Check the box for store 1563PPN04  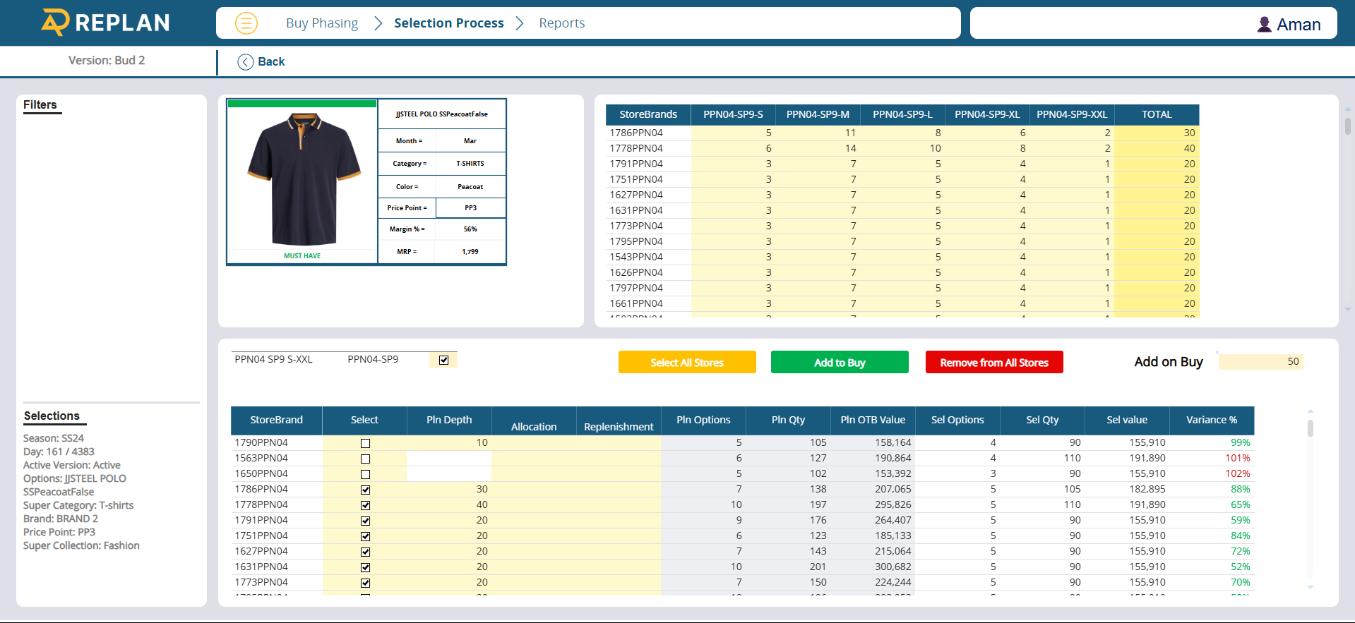[x=365, y=459]
